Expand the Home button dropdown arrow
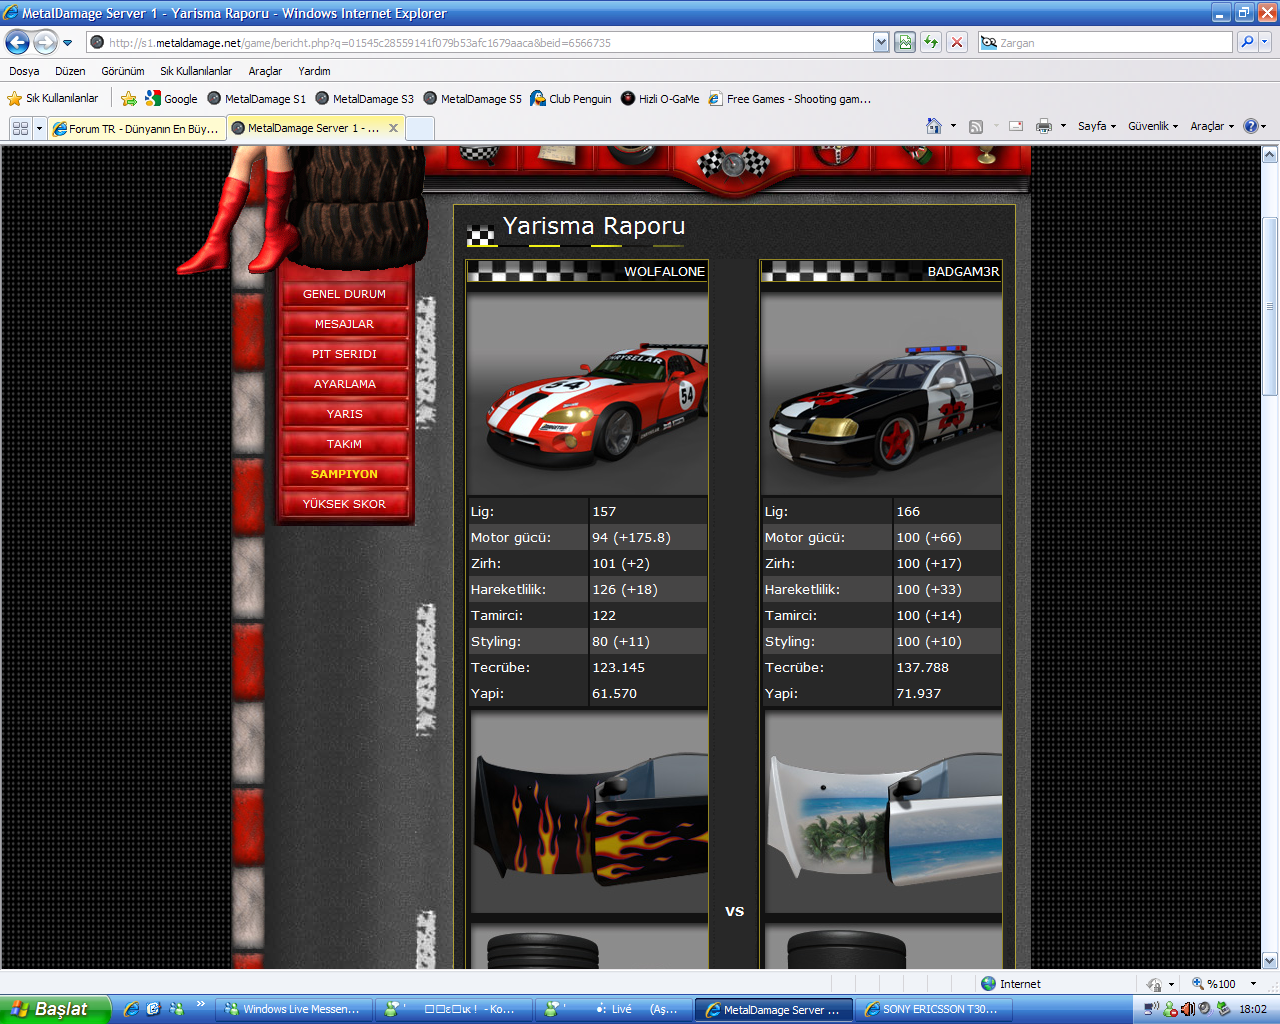Screen dimensions: 1280x1024 (x=953, y=127)
